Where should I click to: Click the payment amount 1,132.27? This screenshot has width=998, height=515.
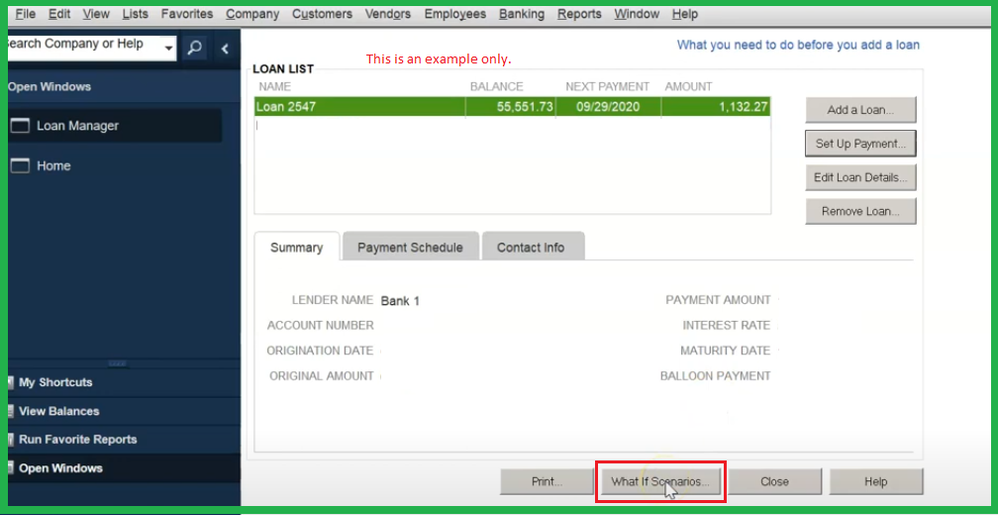pos(743,107)
